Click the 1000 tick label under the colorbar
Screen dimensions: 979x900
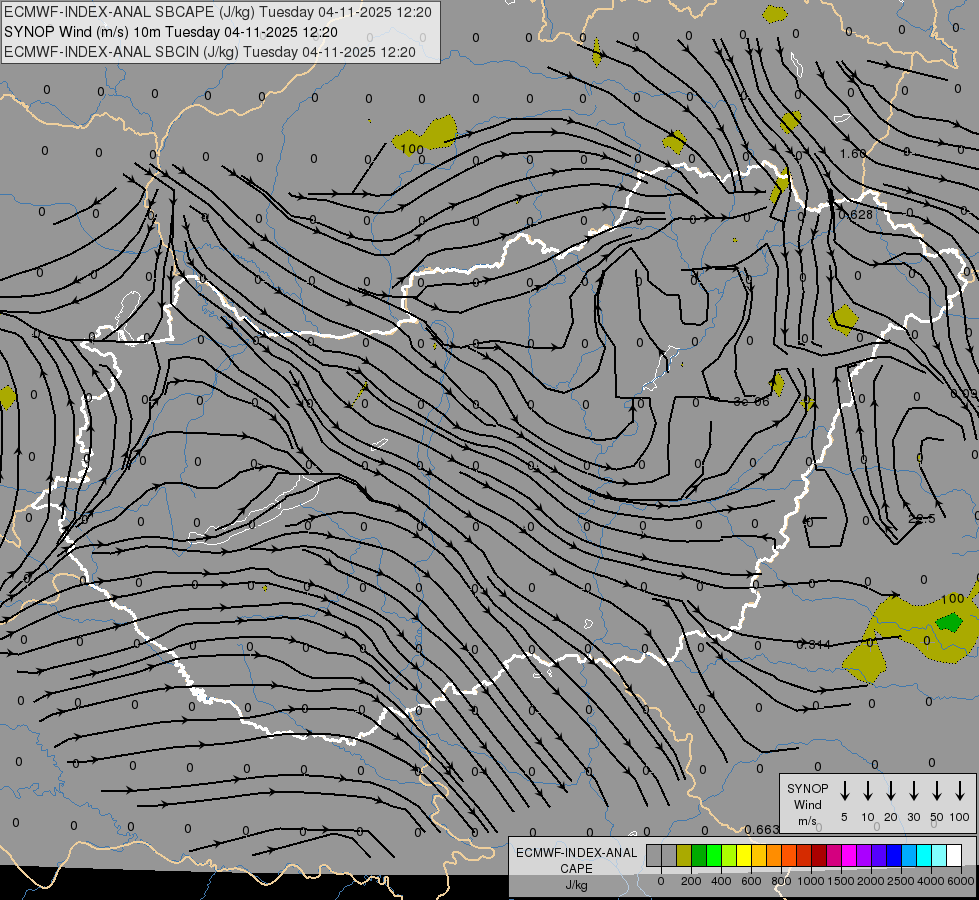pos(811,881)
